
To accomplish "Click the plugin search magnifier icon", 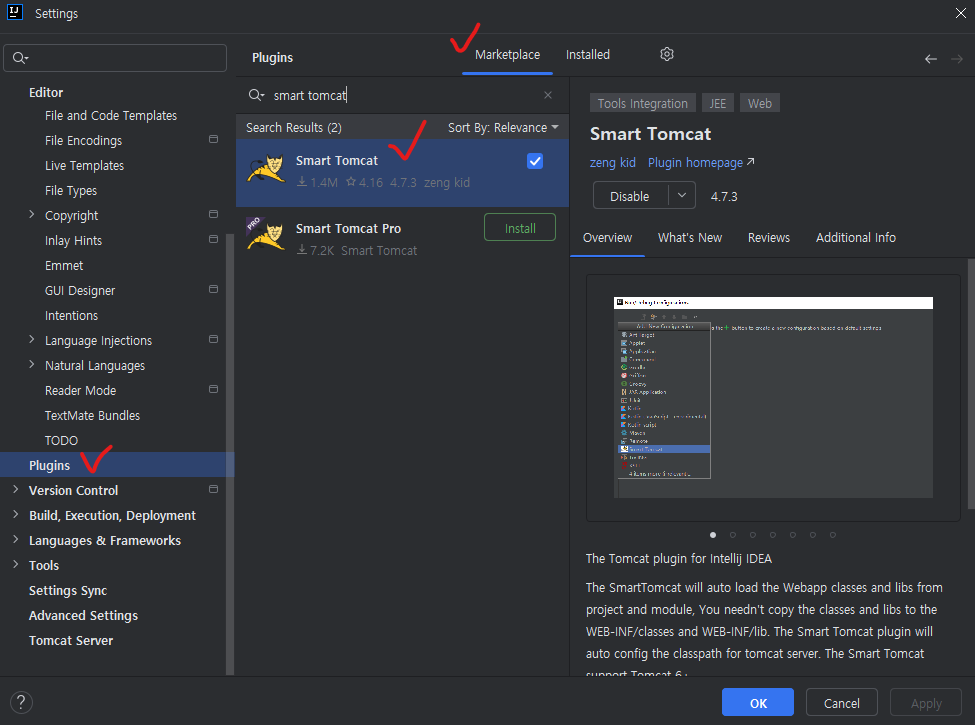I will (x=256, y=95).
